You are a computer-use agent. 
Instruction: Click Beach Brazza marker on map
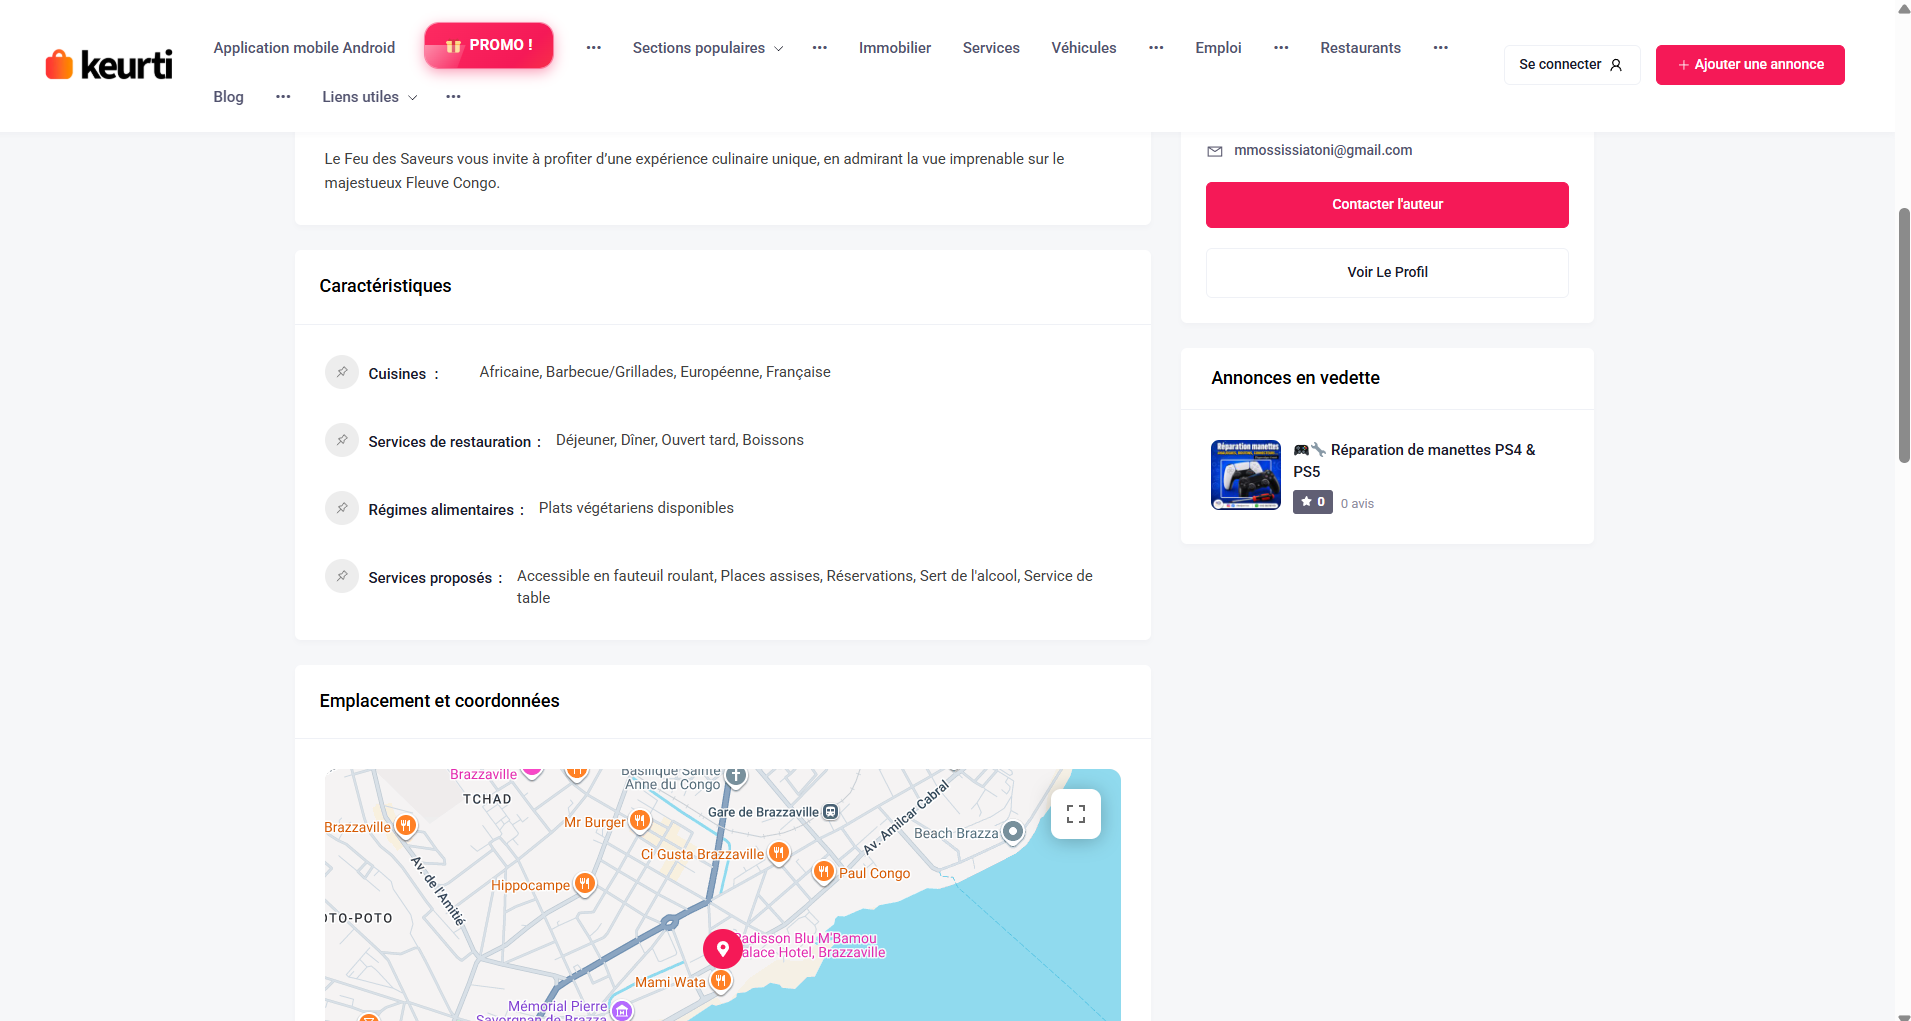[x=1013, y=832]
